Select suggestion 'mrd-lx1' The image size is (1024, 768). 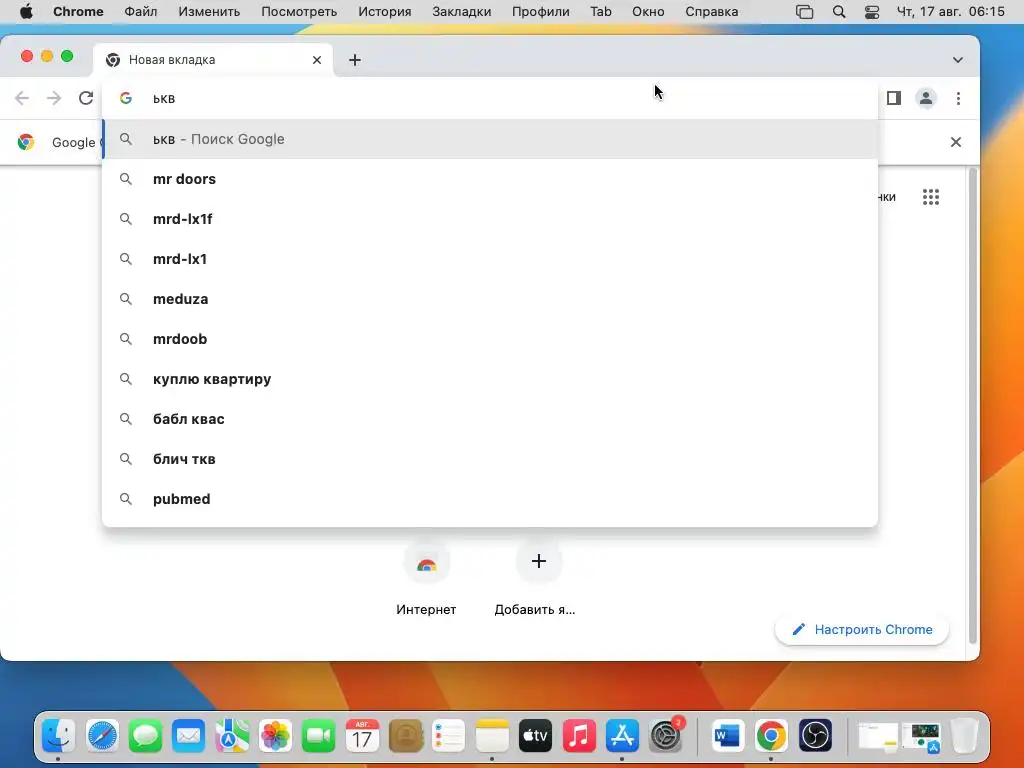[x=490, y=259]
